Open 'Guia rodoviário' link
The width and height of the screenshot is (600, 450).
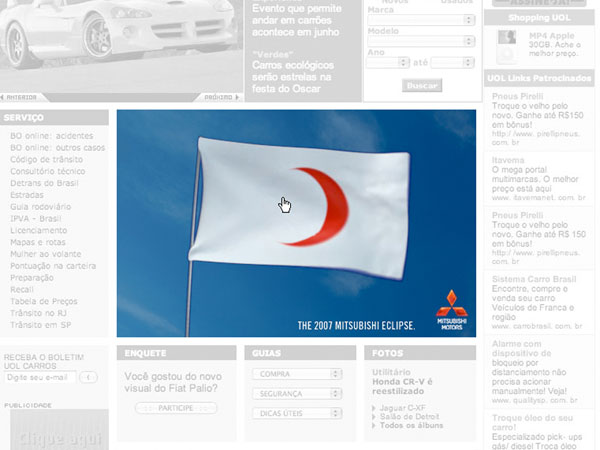41,207
